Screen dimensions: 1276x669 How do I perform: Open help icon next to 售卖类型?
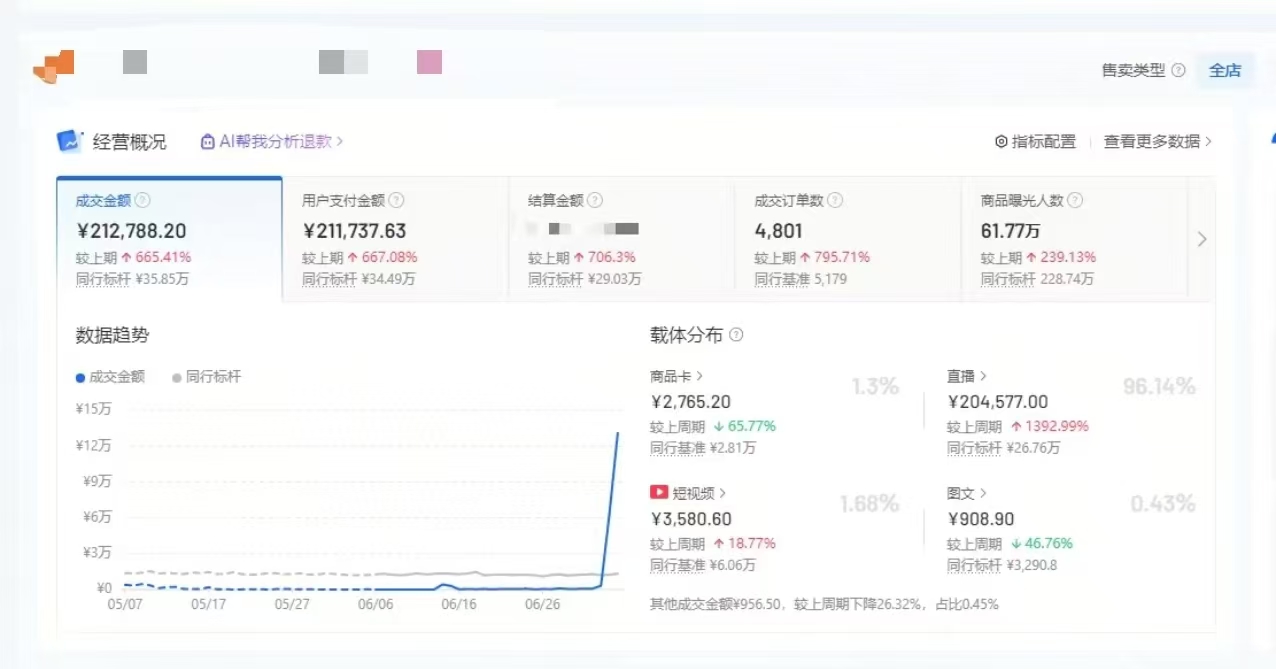click(x=1178, y=70)
